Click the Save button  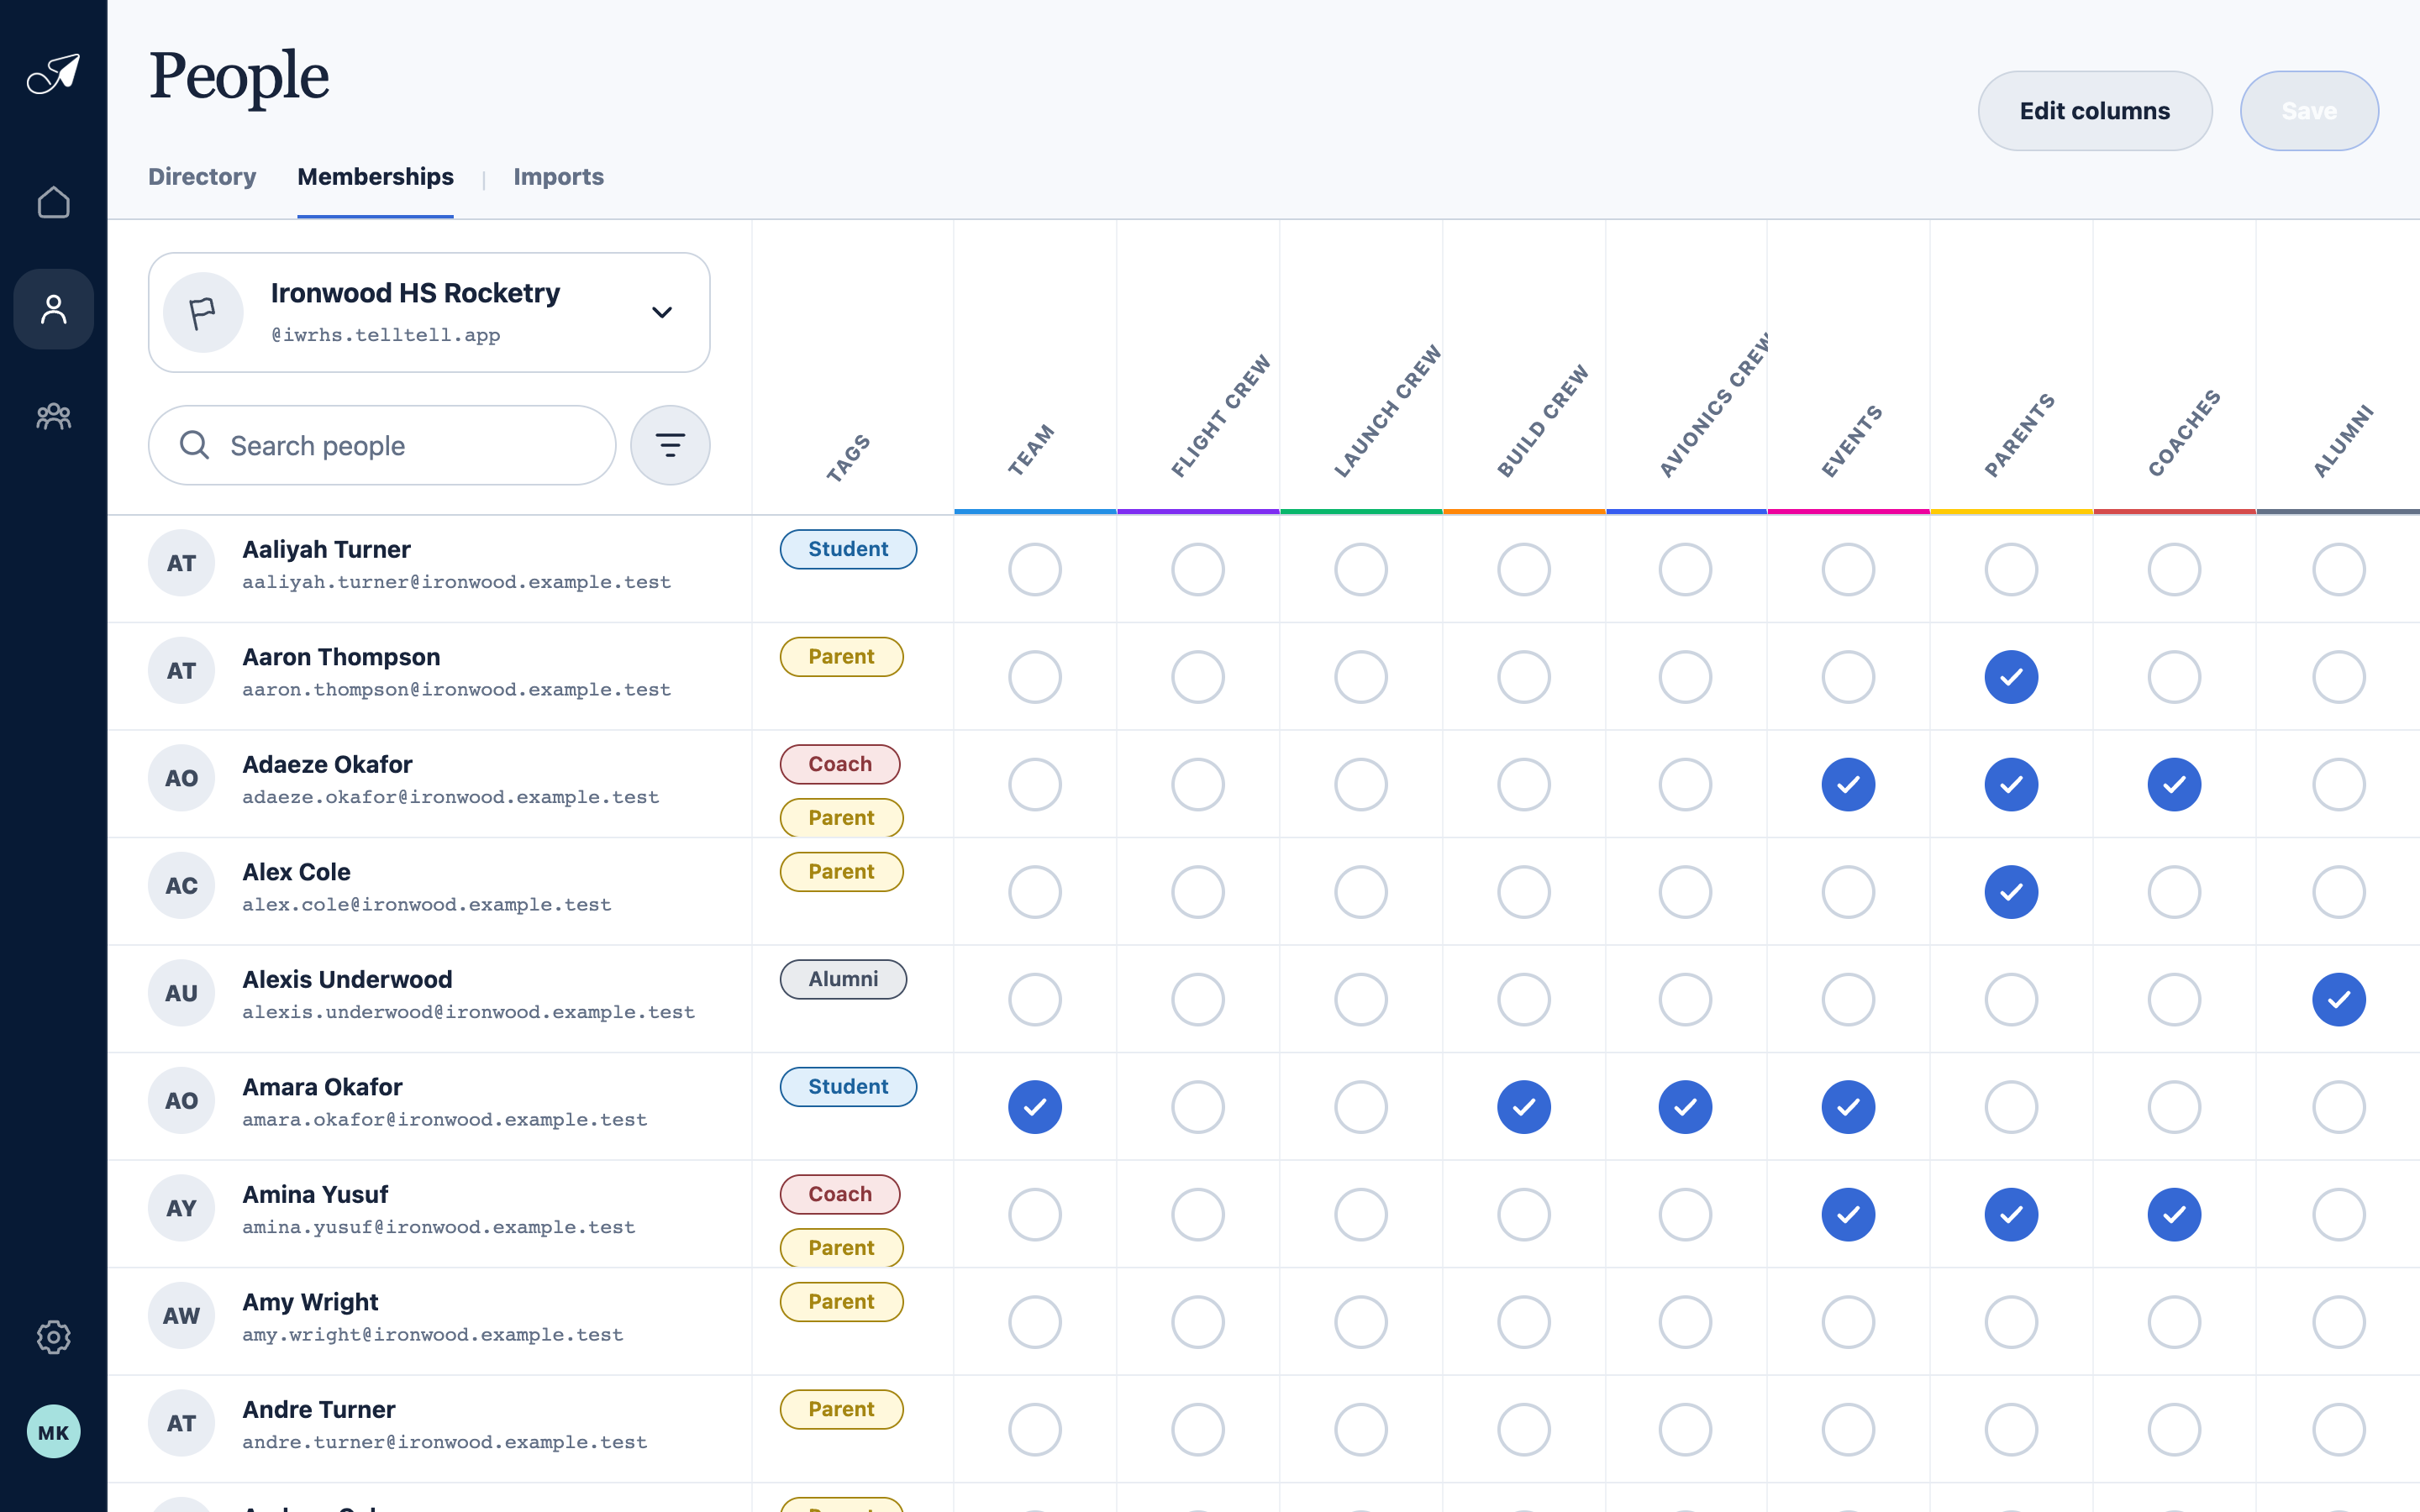2309,111
